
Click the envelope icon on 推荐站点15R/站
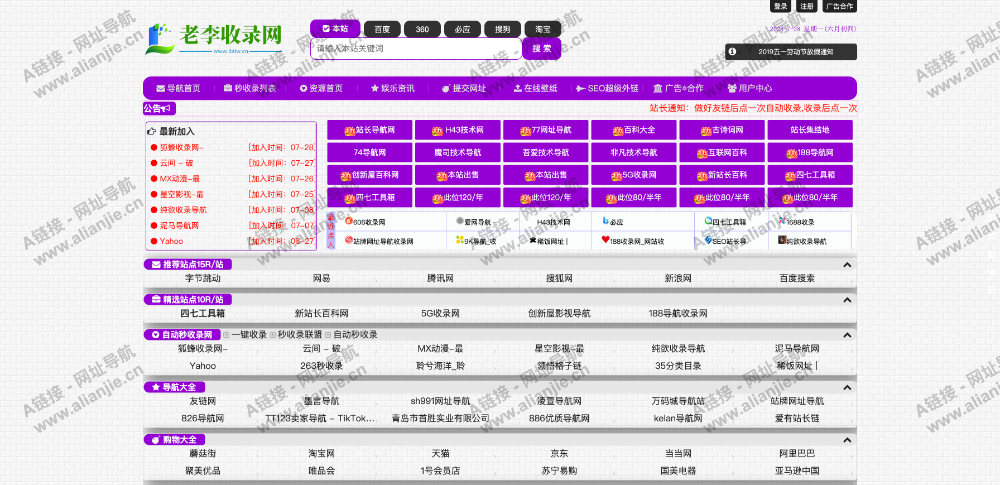tap(155, 265)
